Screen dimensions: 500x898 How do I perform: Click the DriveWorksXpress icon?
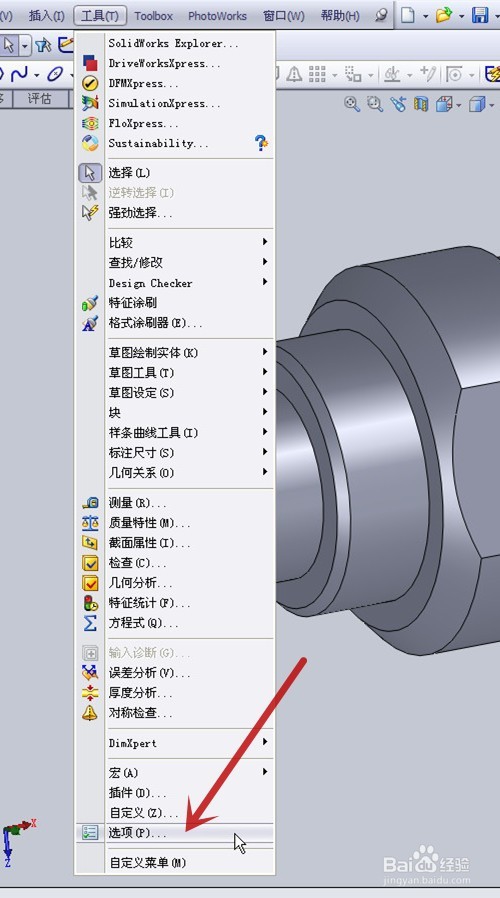90,63
